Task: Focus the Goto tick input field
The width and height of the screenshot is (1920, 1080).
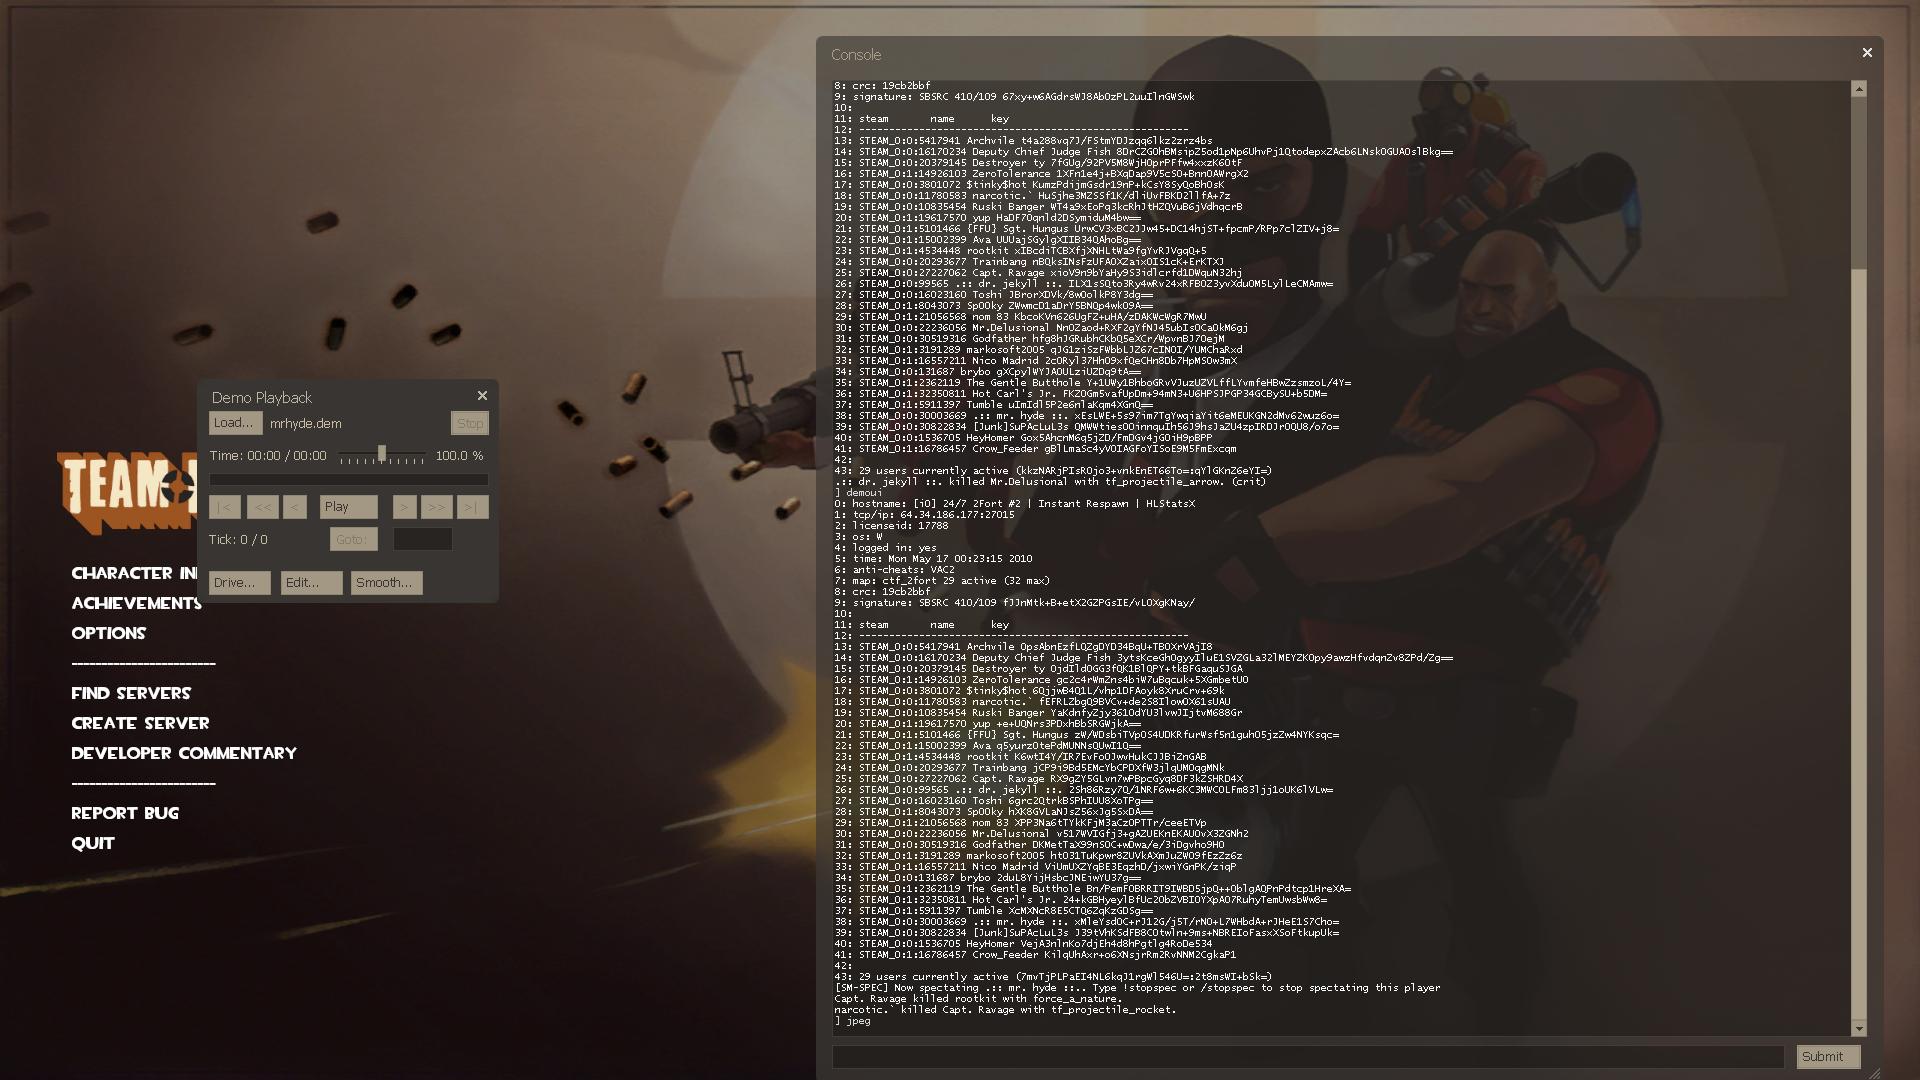Action: [422, 539]
